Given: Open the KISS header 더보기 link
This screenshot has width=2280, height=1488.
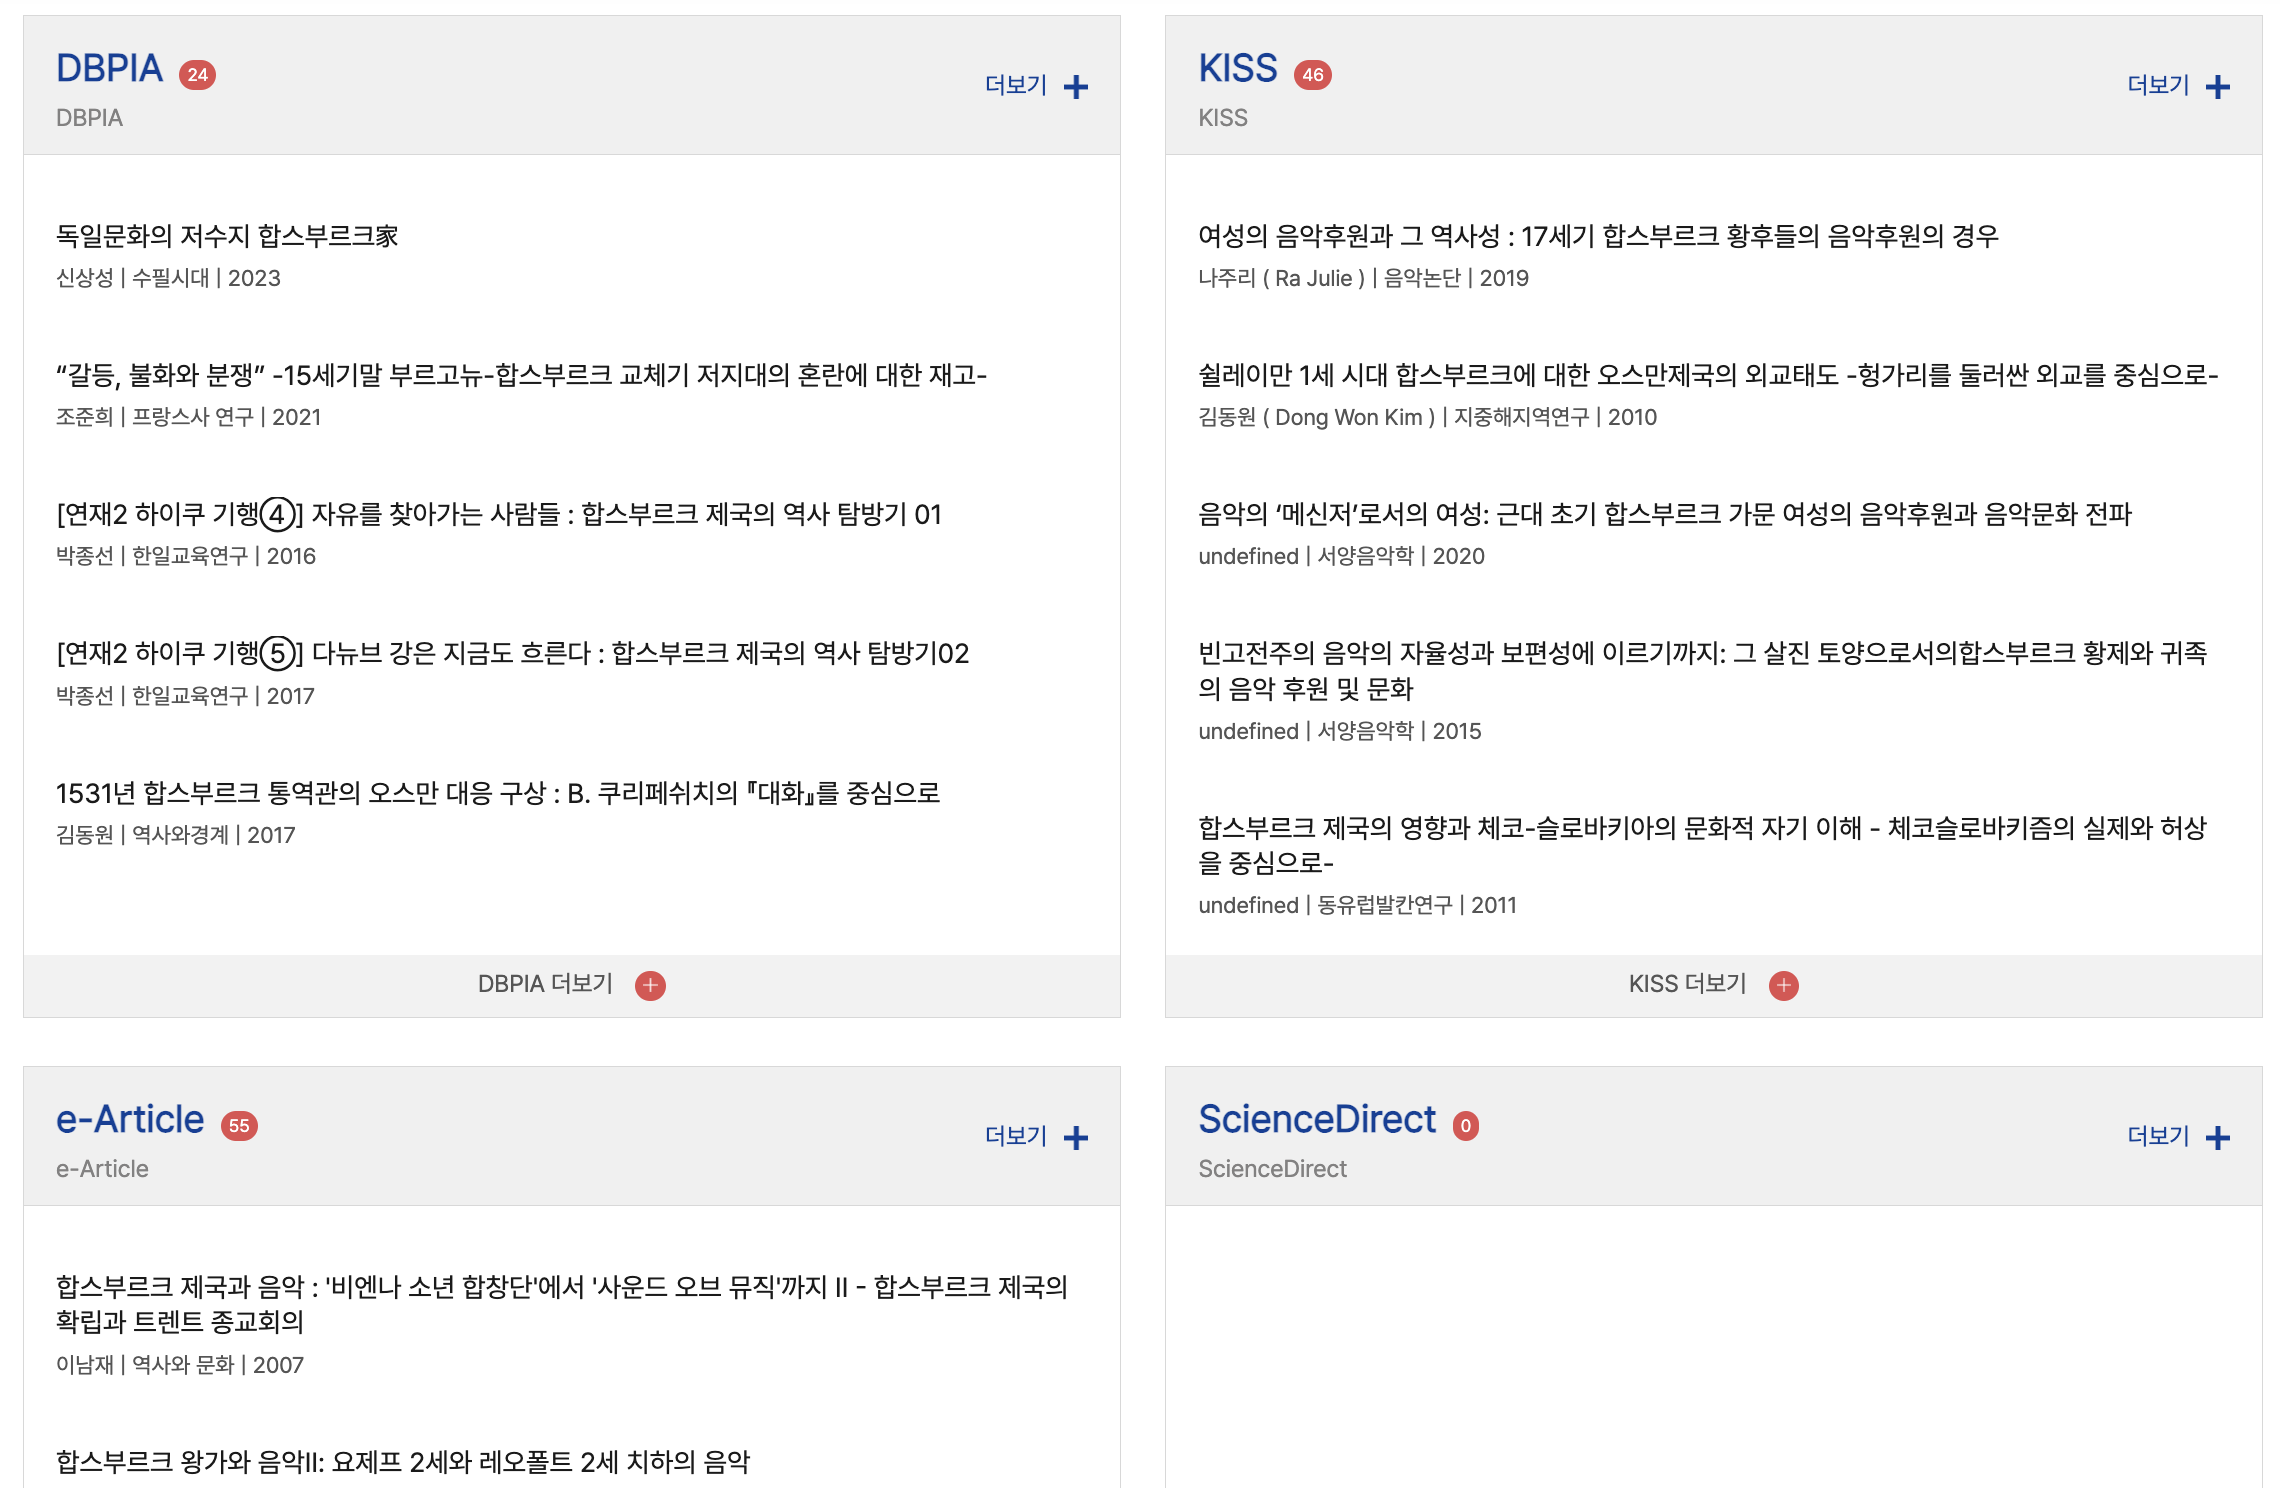Looking at the screenshot, I should 2158,85.
